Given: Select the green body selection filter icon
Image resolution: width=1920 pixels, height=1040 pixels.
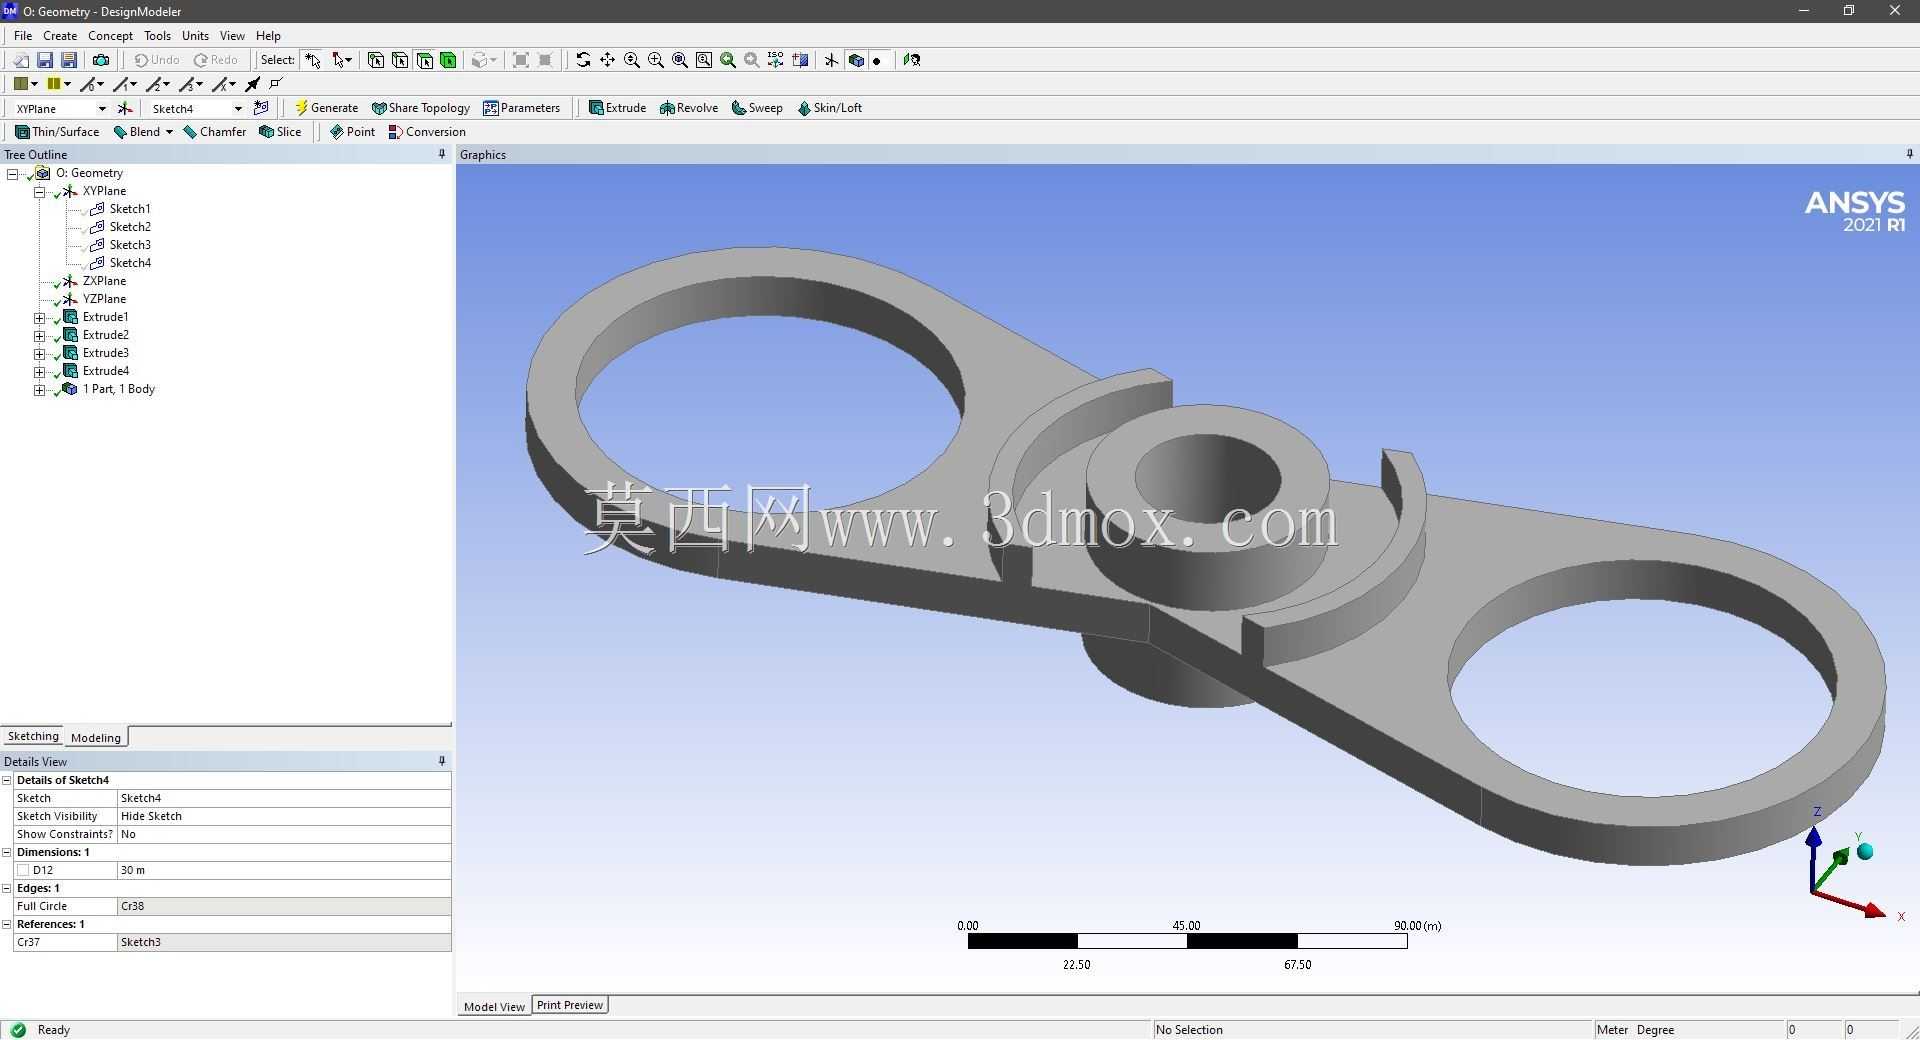Looking at the screenshot, I should coord(448,60).
